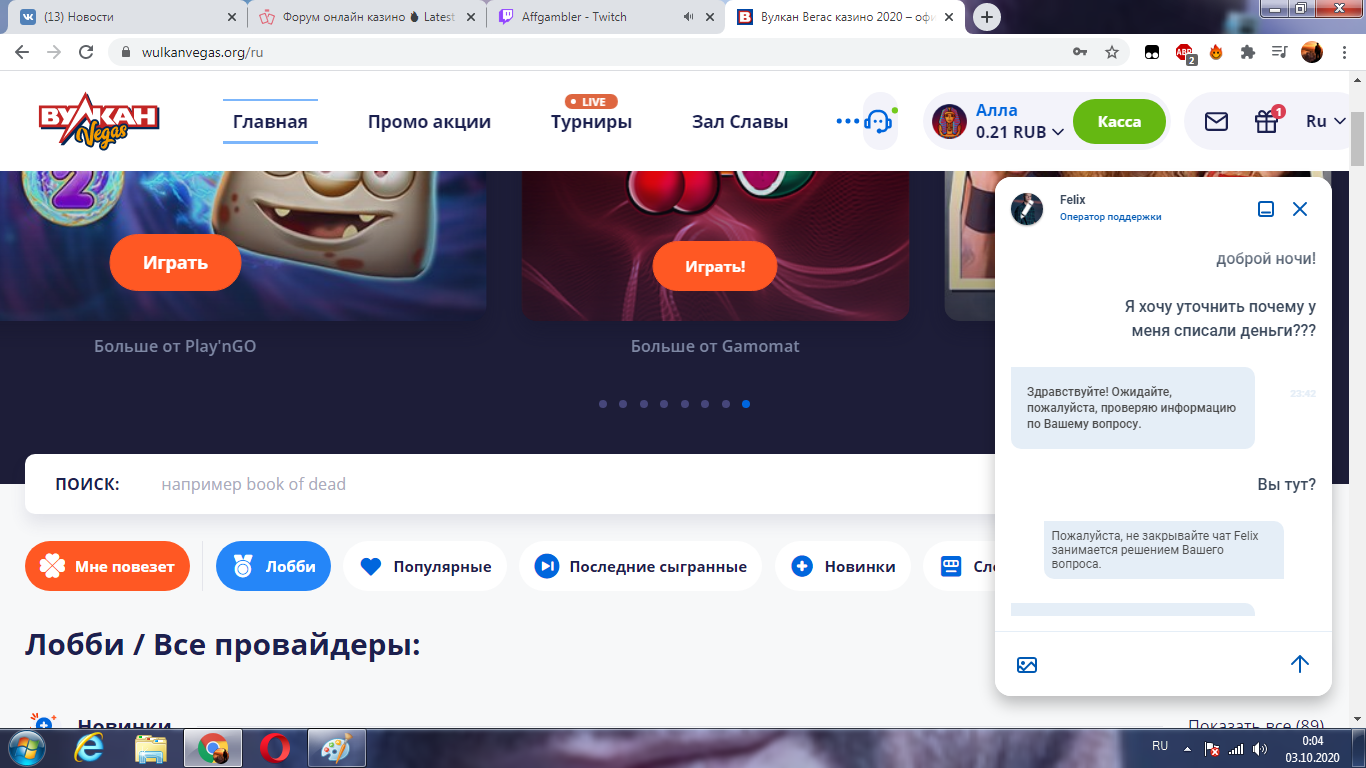Open the Промо акции menu item
Screen dimensions: 1366x768
(429, 122)
